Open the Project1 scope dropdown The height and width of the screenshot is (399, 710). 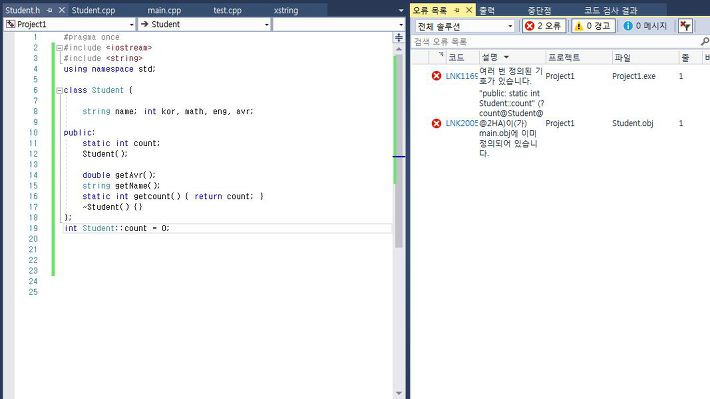(70, 24)
